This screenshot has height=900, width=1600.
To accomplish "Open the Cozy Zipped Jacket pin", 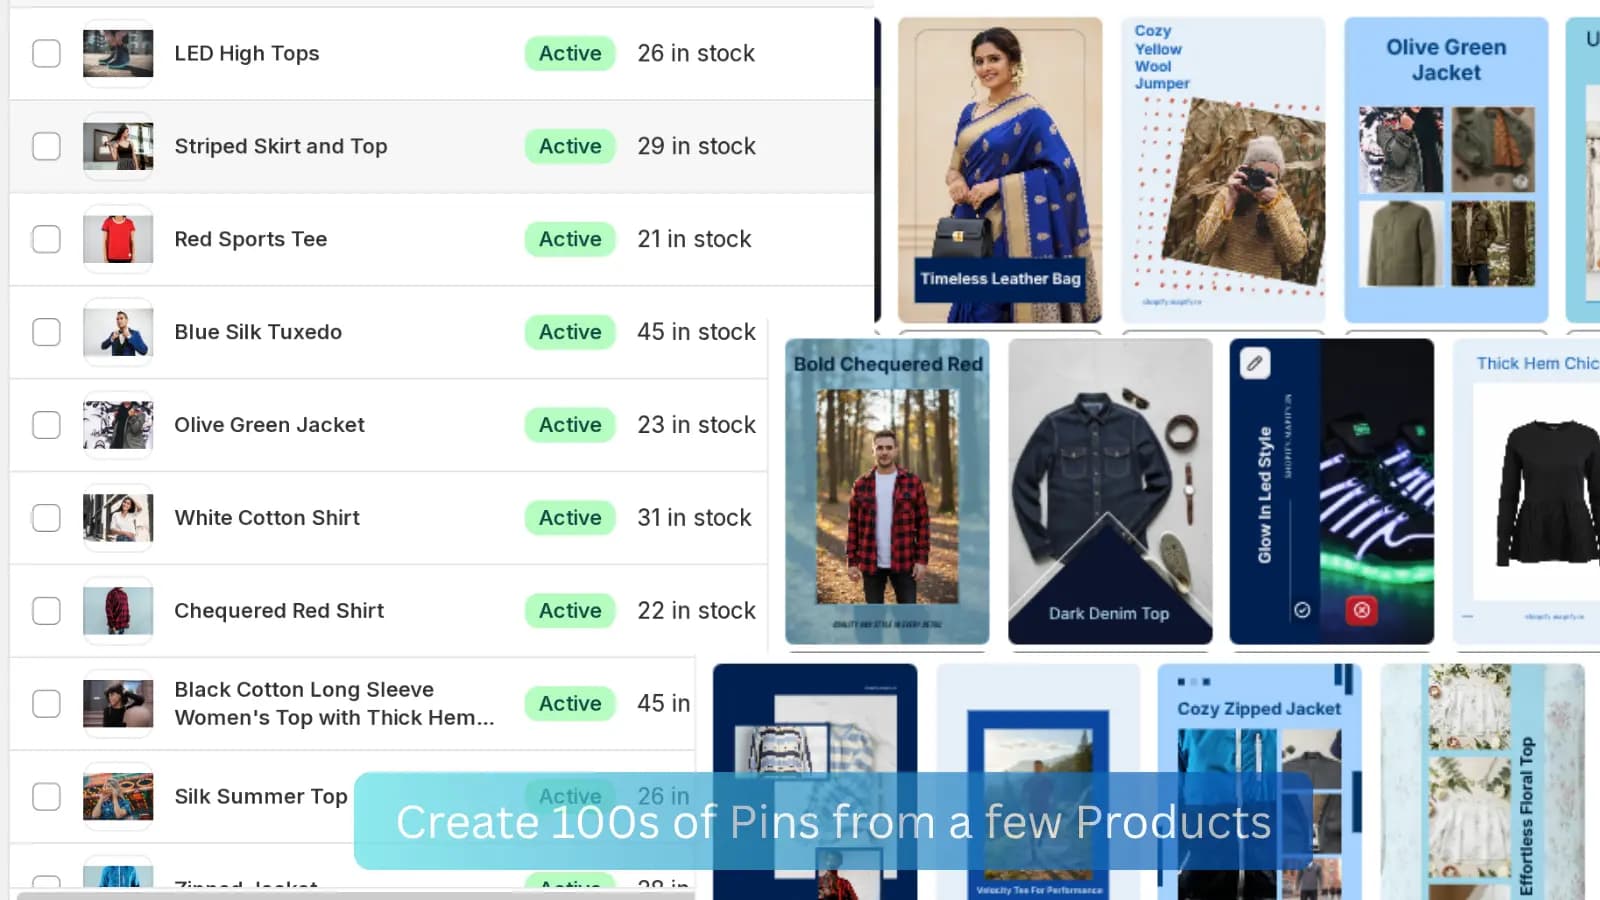I will coord(1259,782).
